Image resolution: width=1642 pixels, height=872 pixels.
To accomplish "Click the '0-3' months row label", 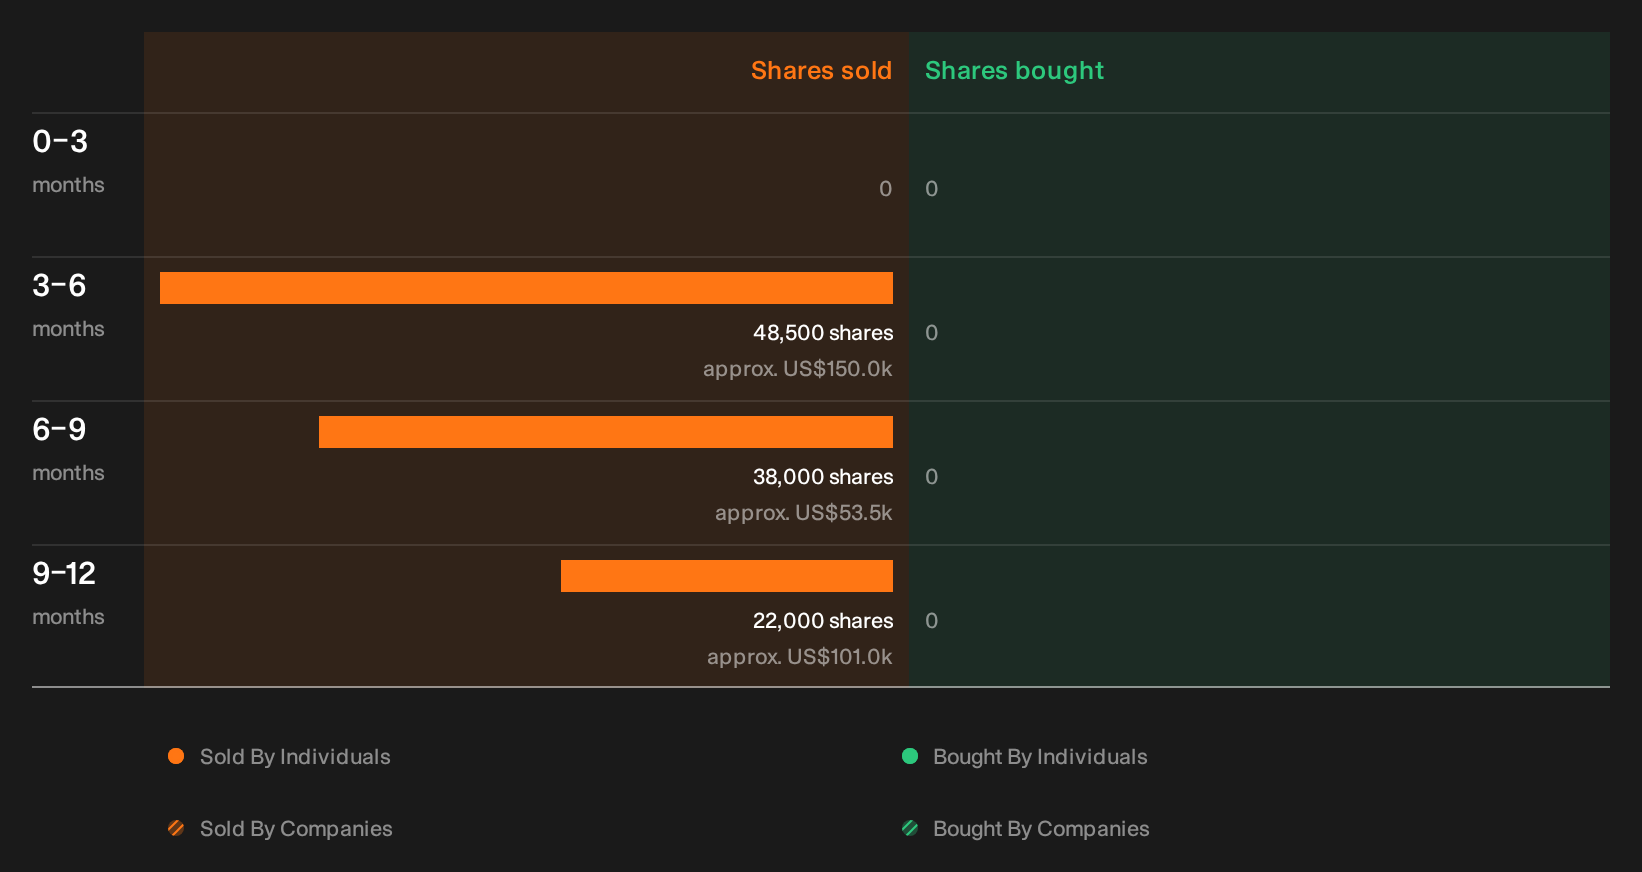I will [x=60, y=142].
